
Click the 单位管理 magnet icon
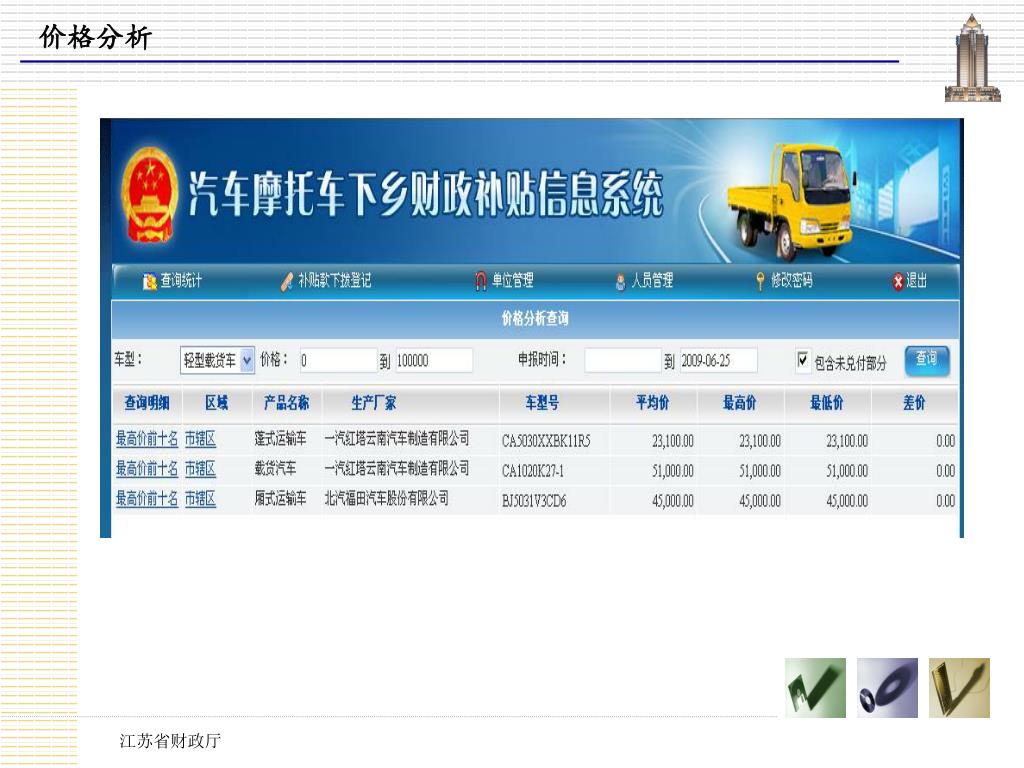481,281
